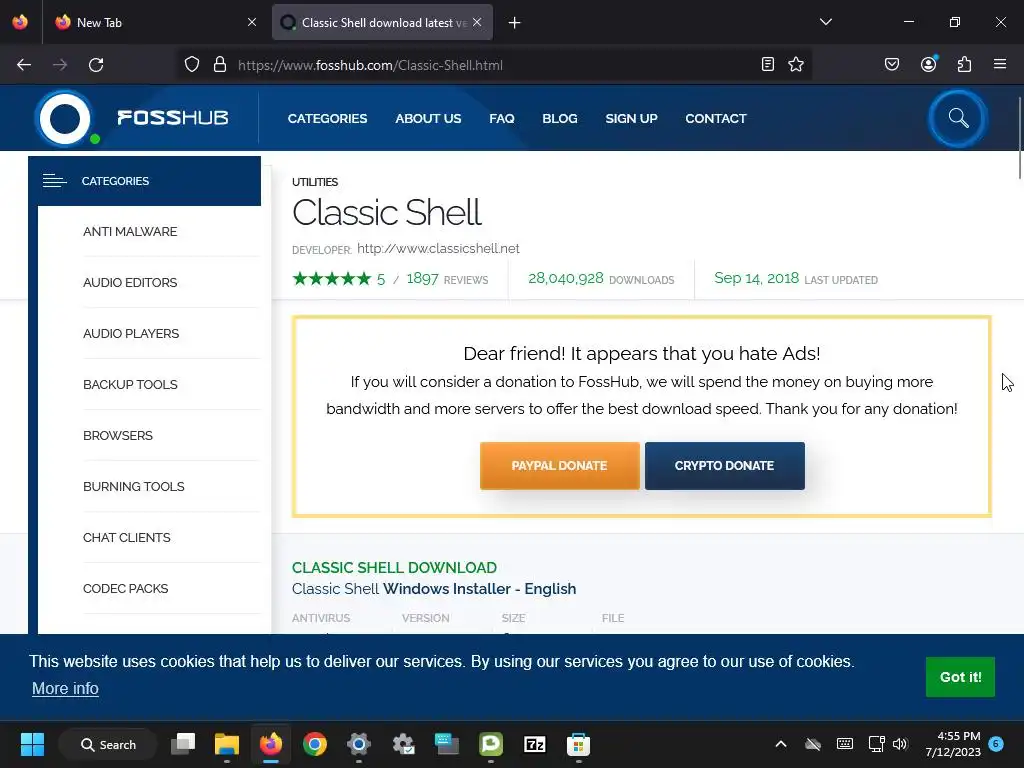This screenshot has height=768, width=1024.
Task: Dismiss cookies with Got it!
Action: (960, 677)
